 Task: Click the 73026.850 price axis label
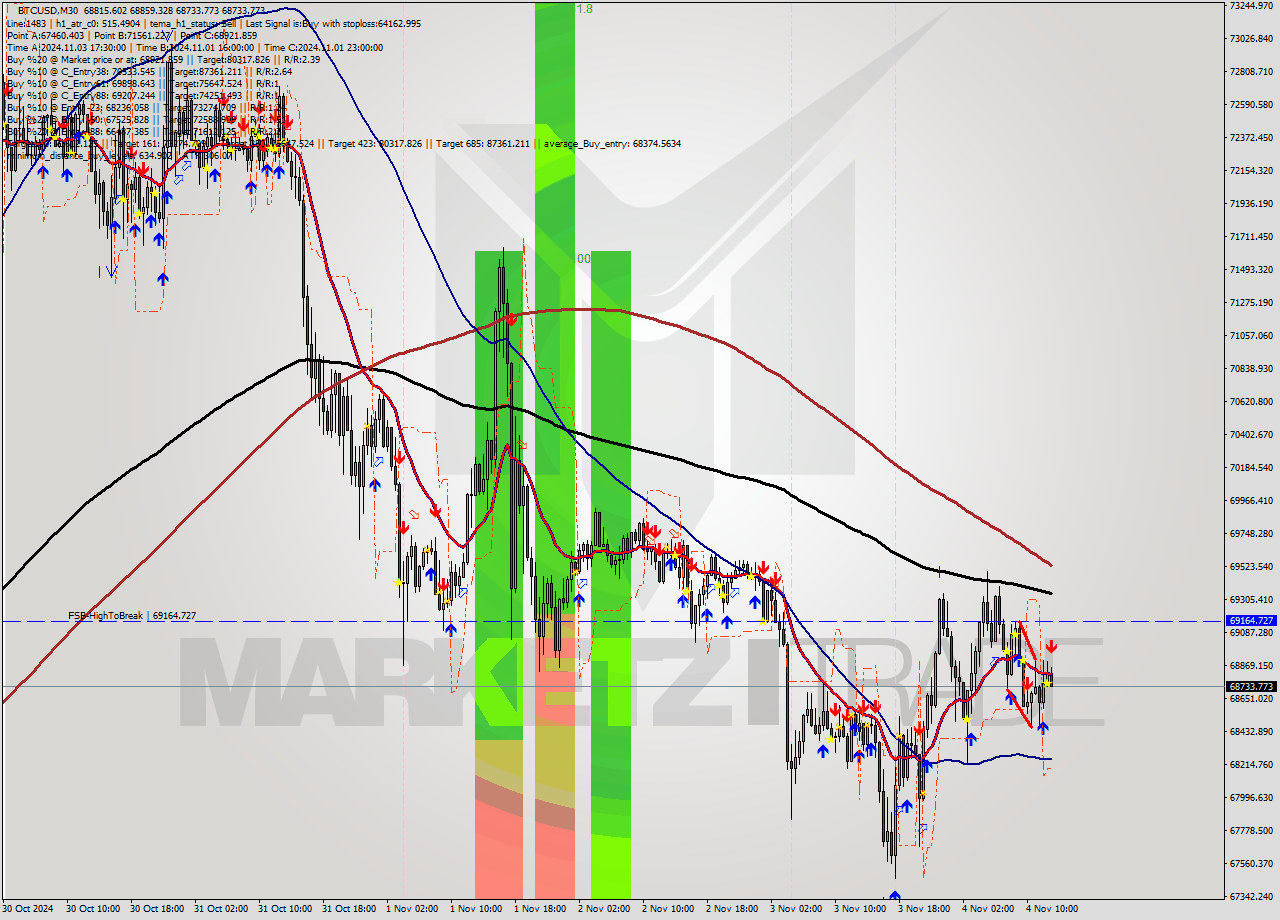coord(1252,38)
